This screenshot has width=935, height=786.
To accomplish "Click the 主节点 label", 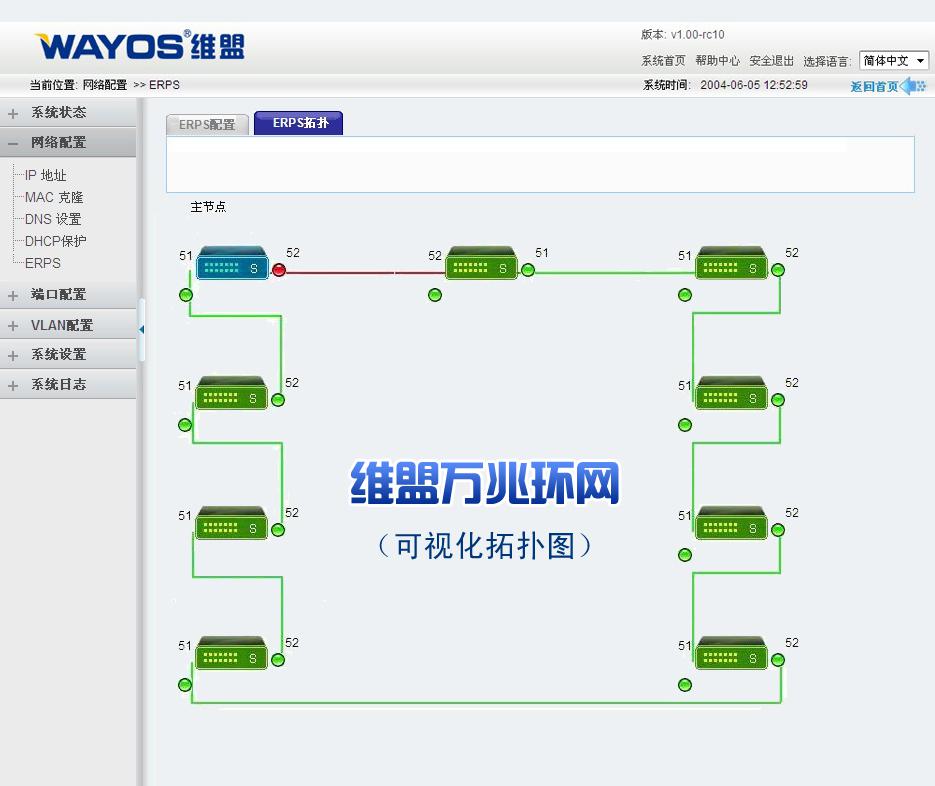I will point(208,207).
